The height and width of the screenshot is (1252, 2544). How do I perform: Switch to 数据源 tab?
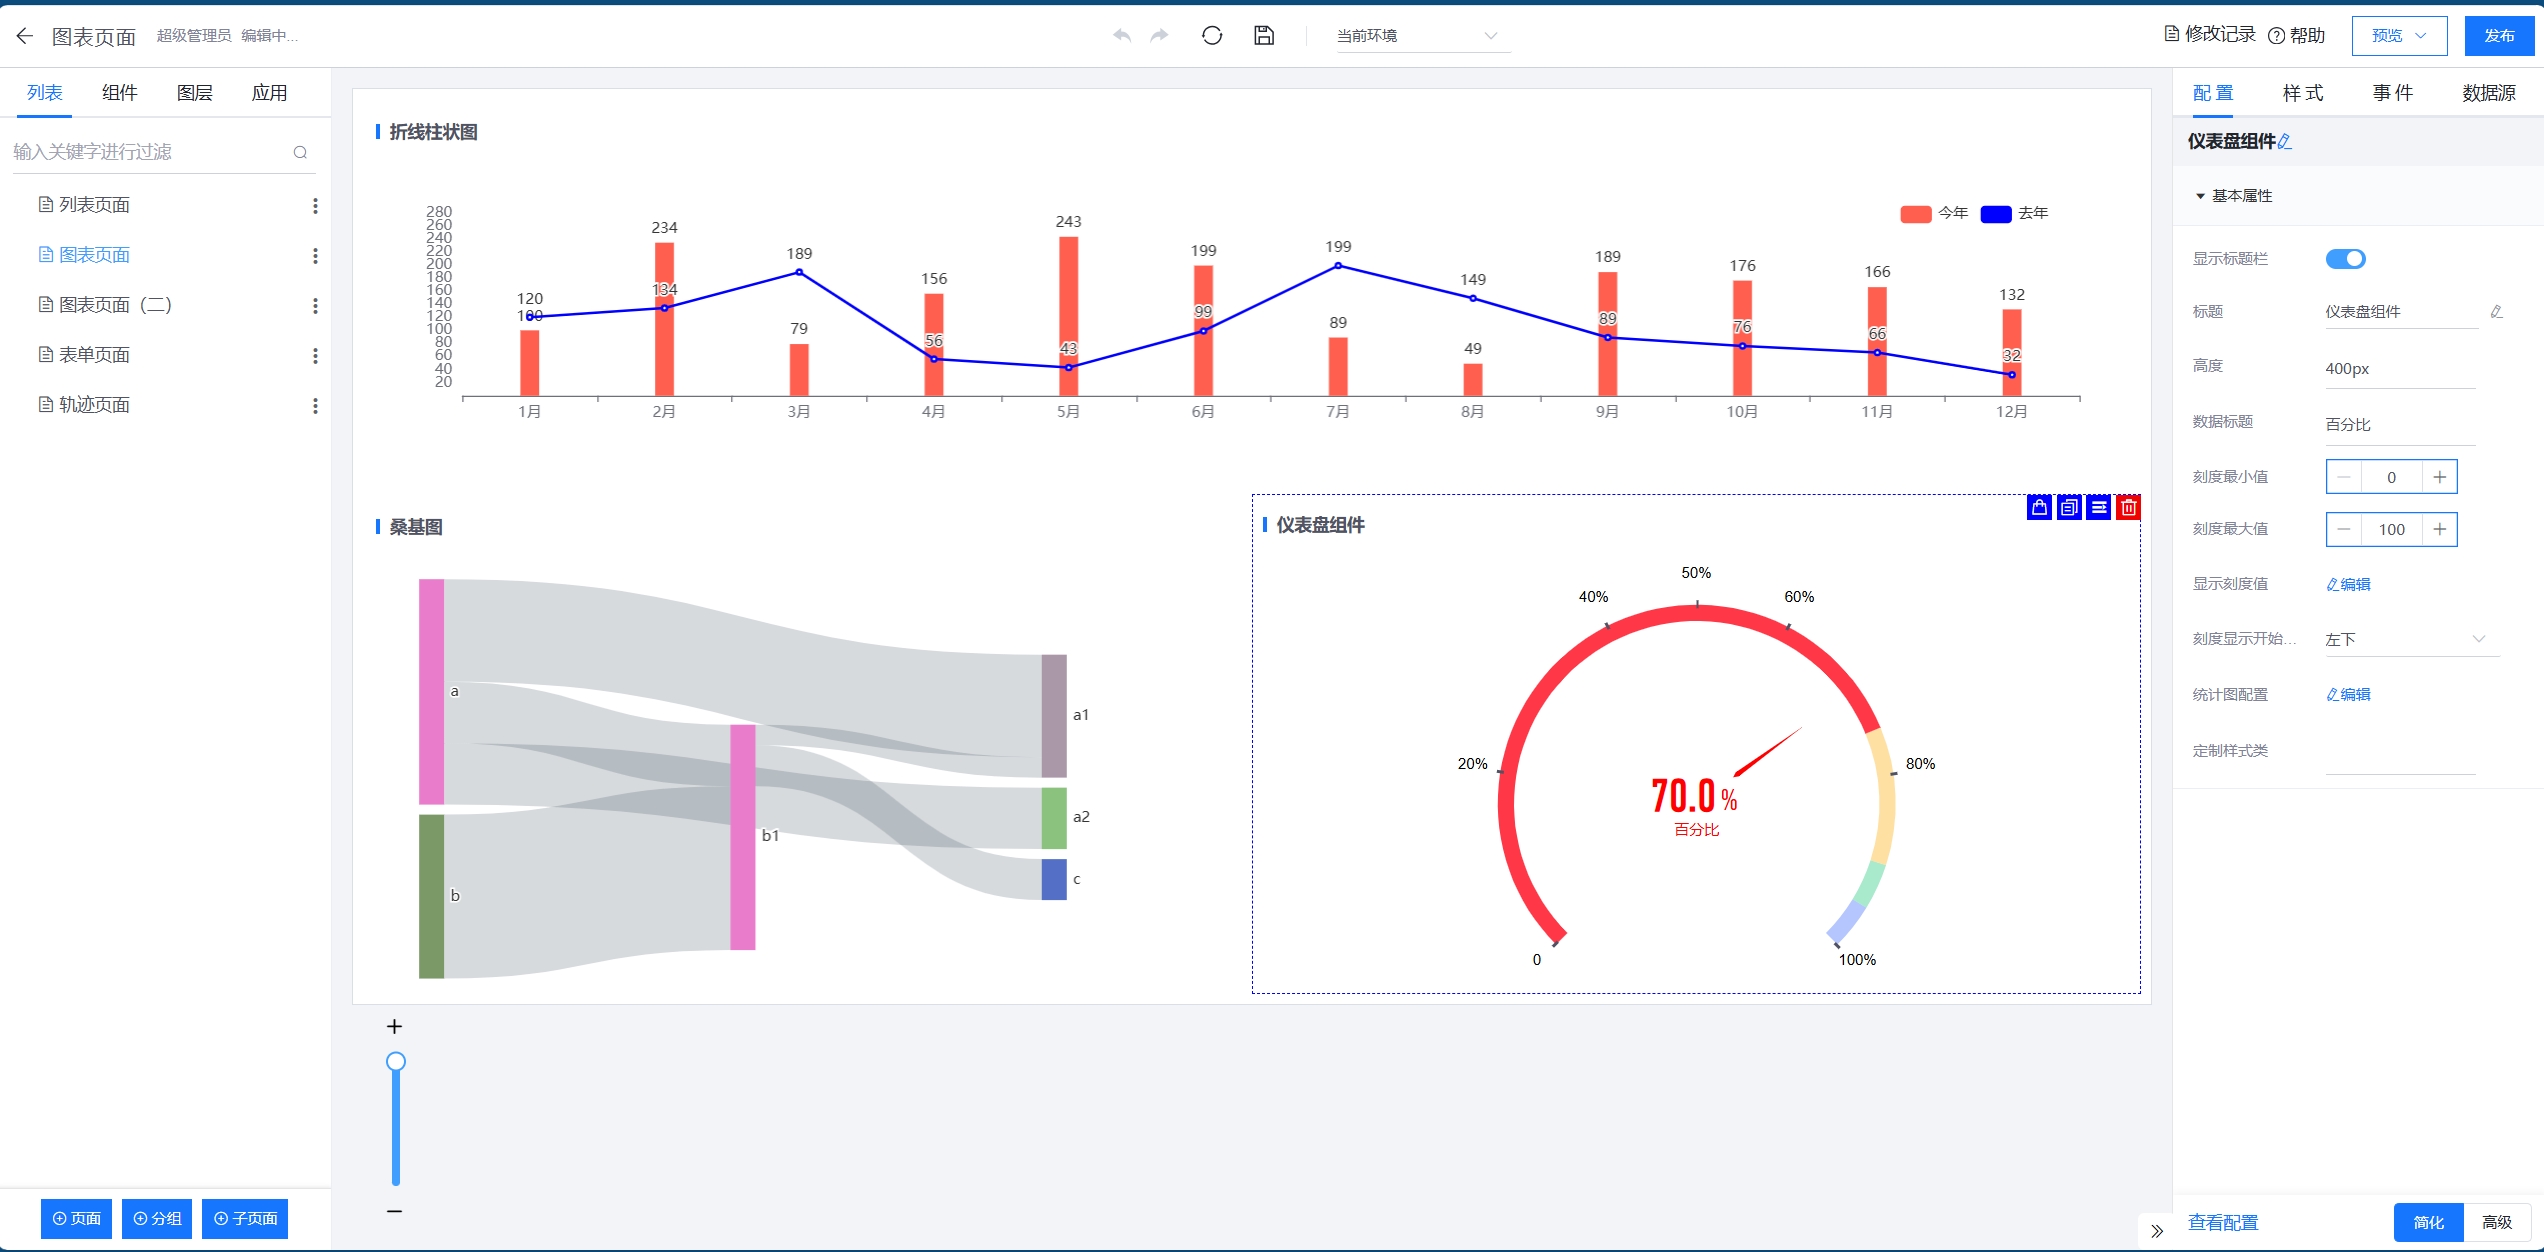2488,93
